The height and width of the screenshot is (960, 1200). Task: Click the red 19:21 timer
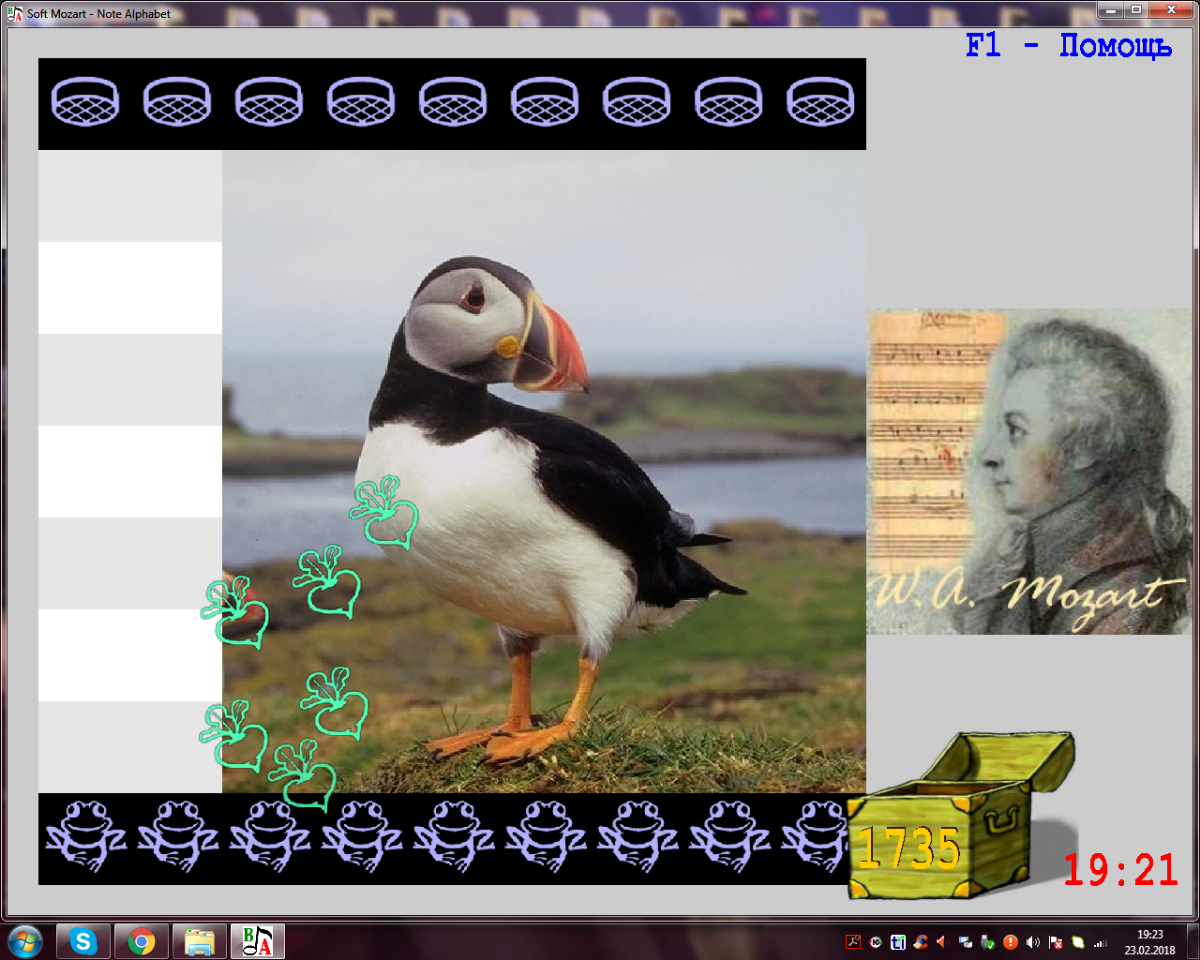[x=1121, y=870]
